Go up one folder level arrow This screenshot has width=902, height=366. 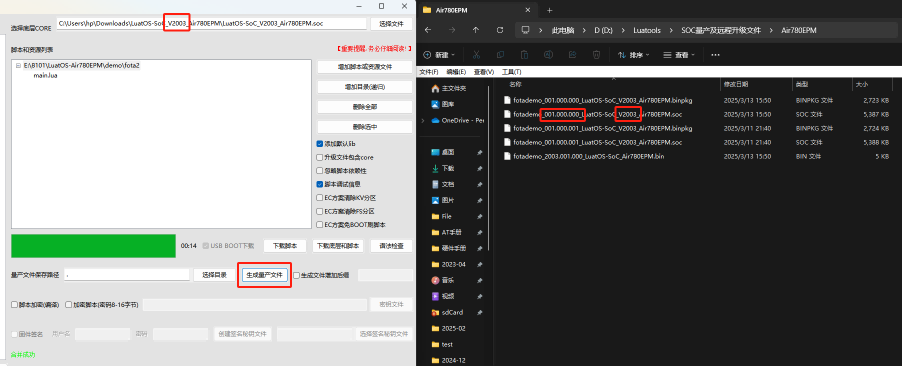476,30
